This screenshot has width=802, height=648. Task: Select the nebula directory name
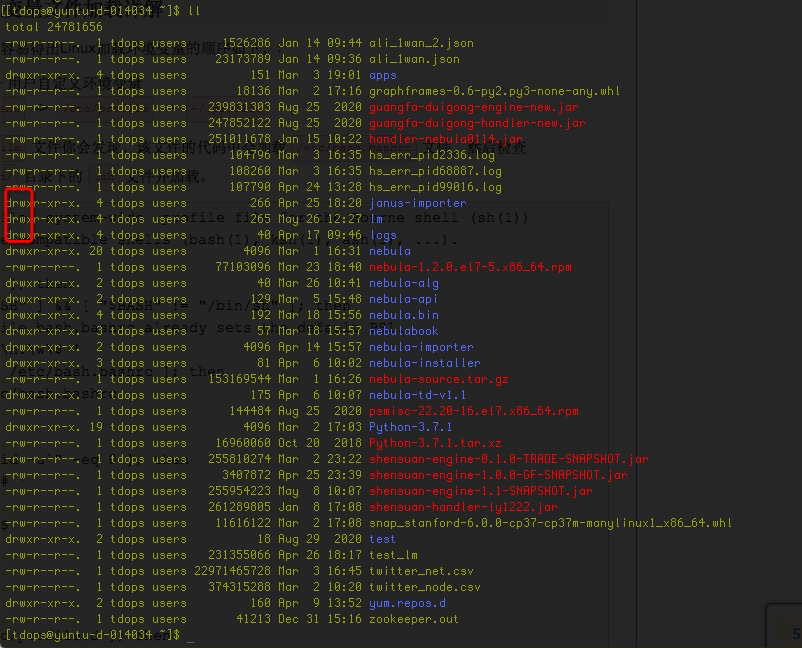pos(390,251)
